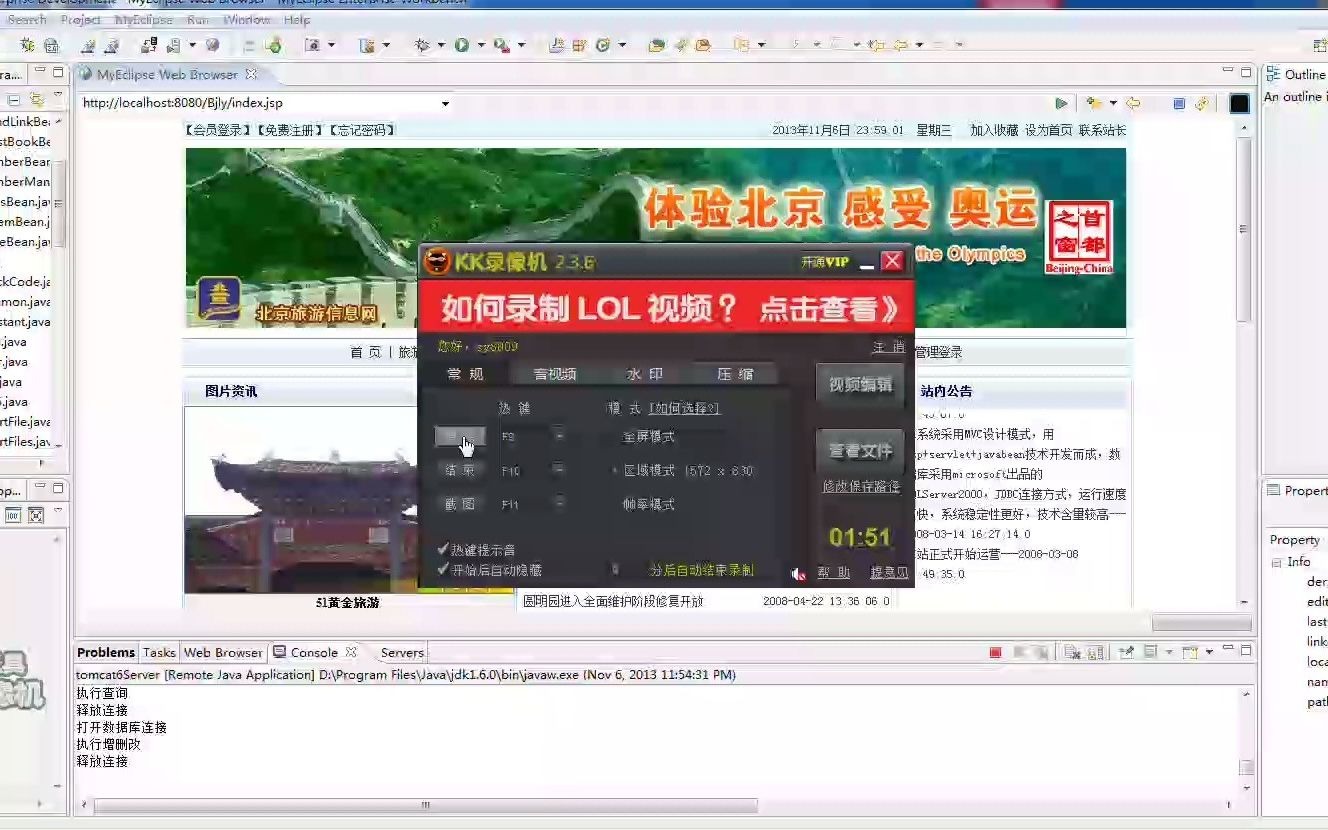Click the 结束 recording button
This screenshot has height=830, width=1328.
coord(461,470)
